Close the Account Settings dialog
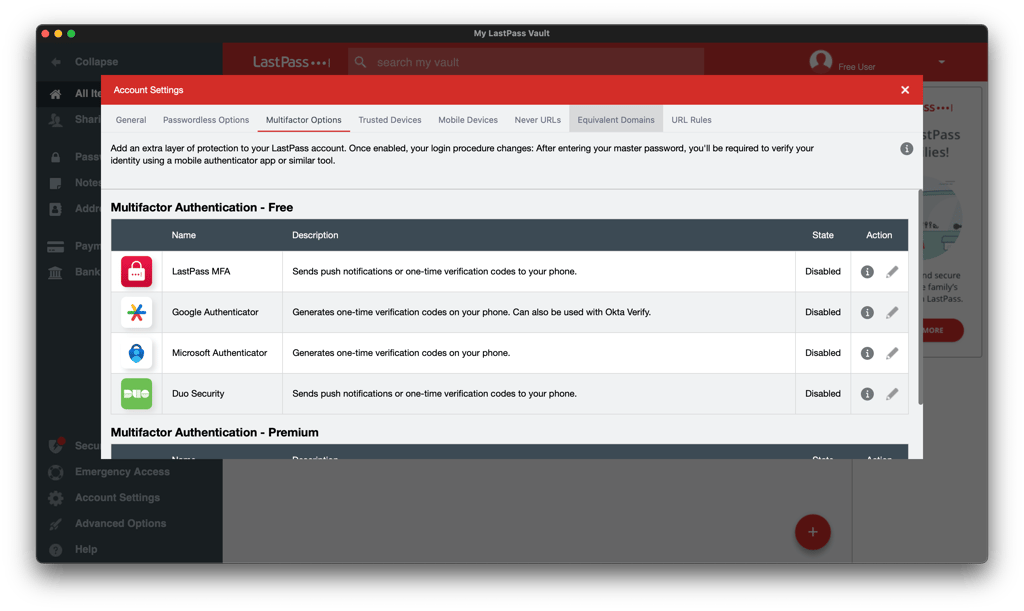 tap(904, 90)
